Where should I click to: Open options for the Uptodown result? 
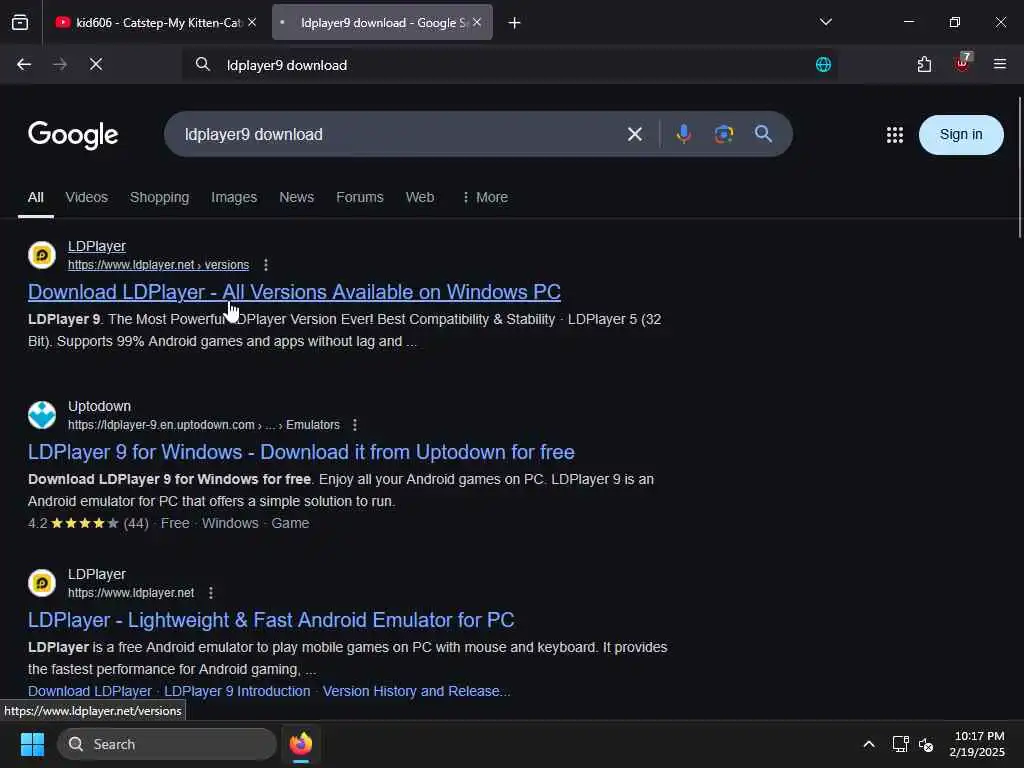click(x=355, y=425)
